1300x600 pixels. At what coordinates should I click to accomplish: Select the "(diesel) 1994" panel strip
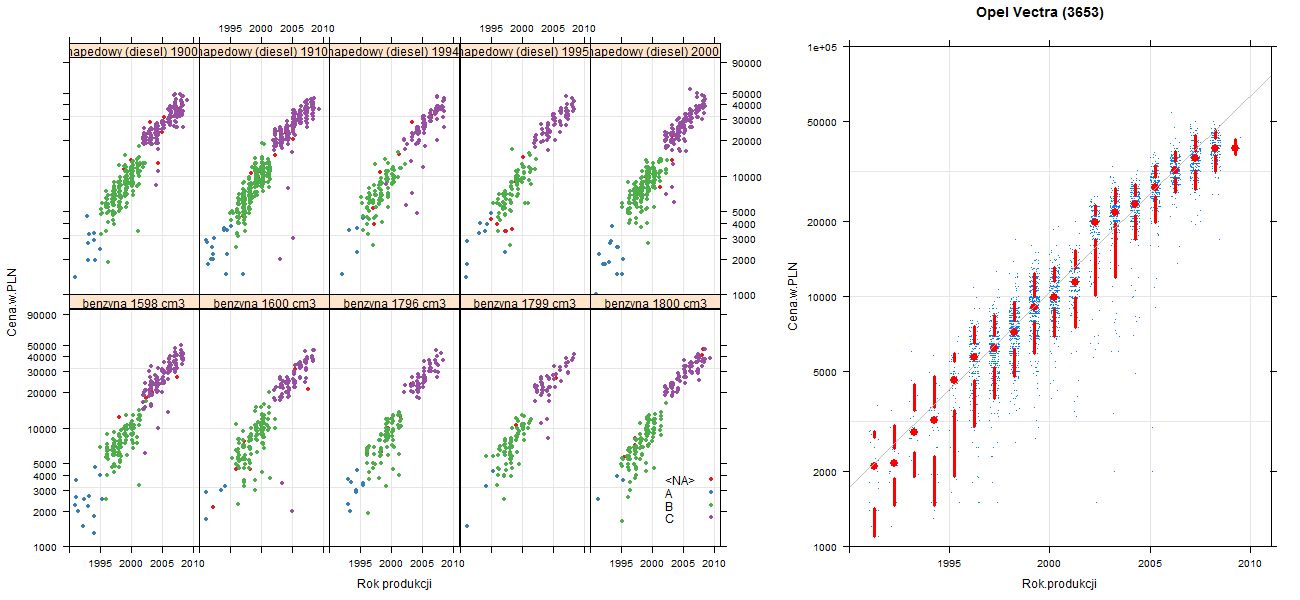click(394, 51)
